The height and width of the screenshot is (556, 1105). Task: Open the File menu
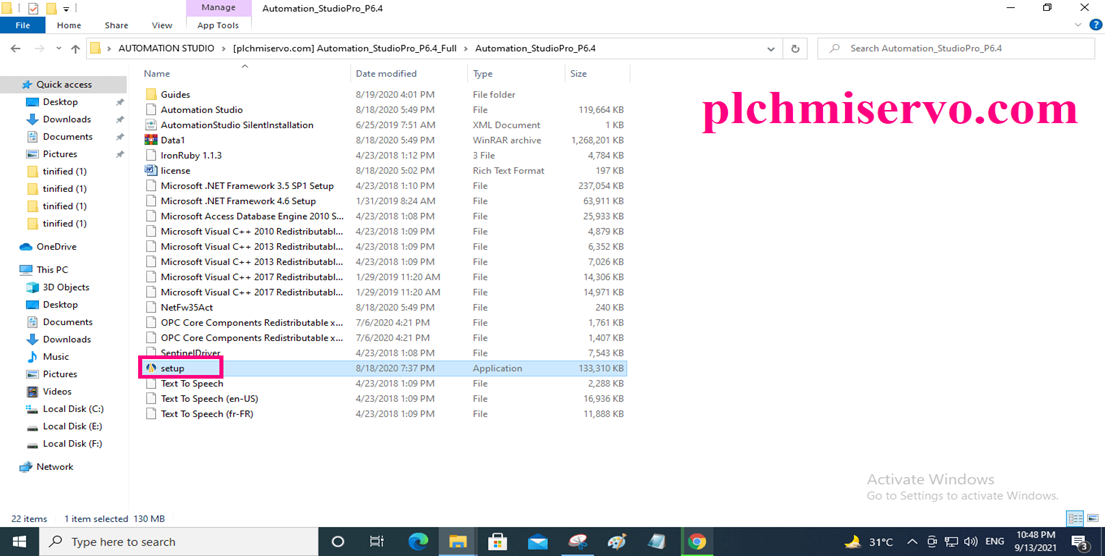coord(22,25)
